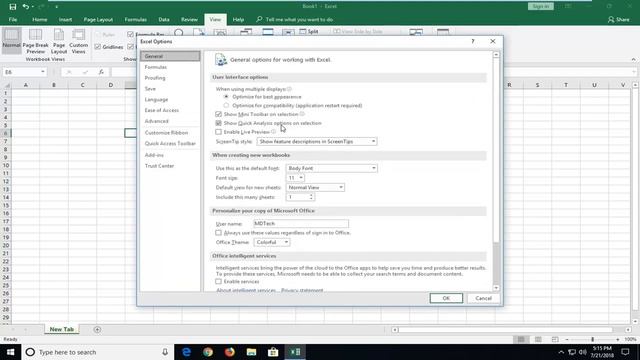Click Page Layout icon in status bar
The image size is (640, 360).
538,339
